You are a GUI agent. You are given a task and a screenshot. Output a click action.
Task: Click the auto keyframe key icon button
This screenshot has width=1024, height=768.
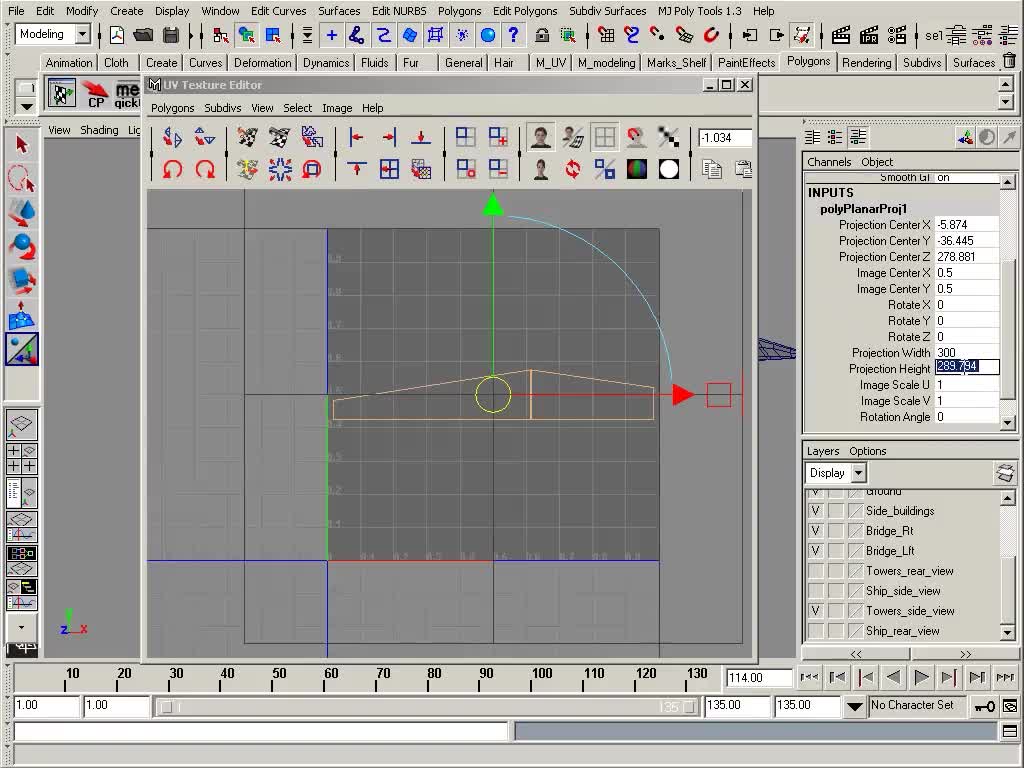984,706
